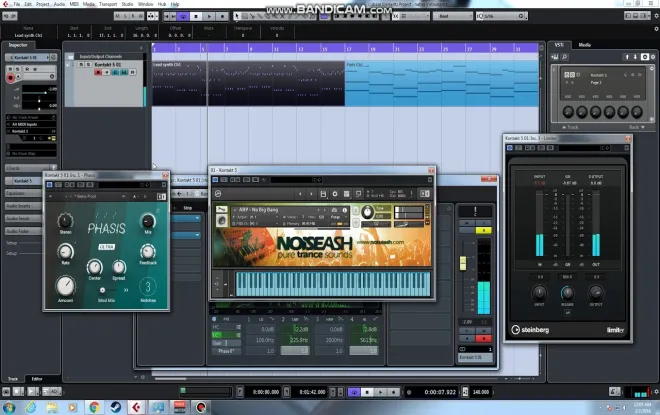Toggle record enable on Kontakt 5 01 track
Screen dimensions: 660x415
[x=98, y=72]
